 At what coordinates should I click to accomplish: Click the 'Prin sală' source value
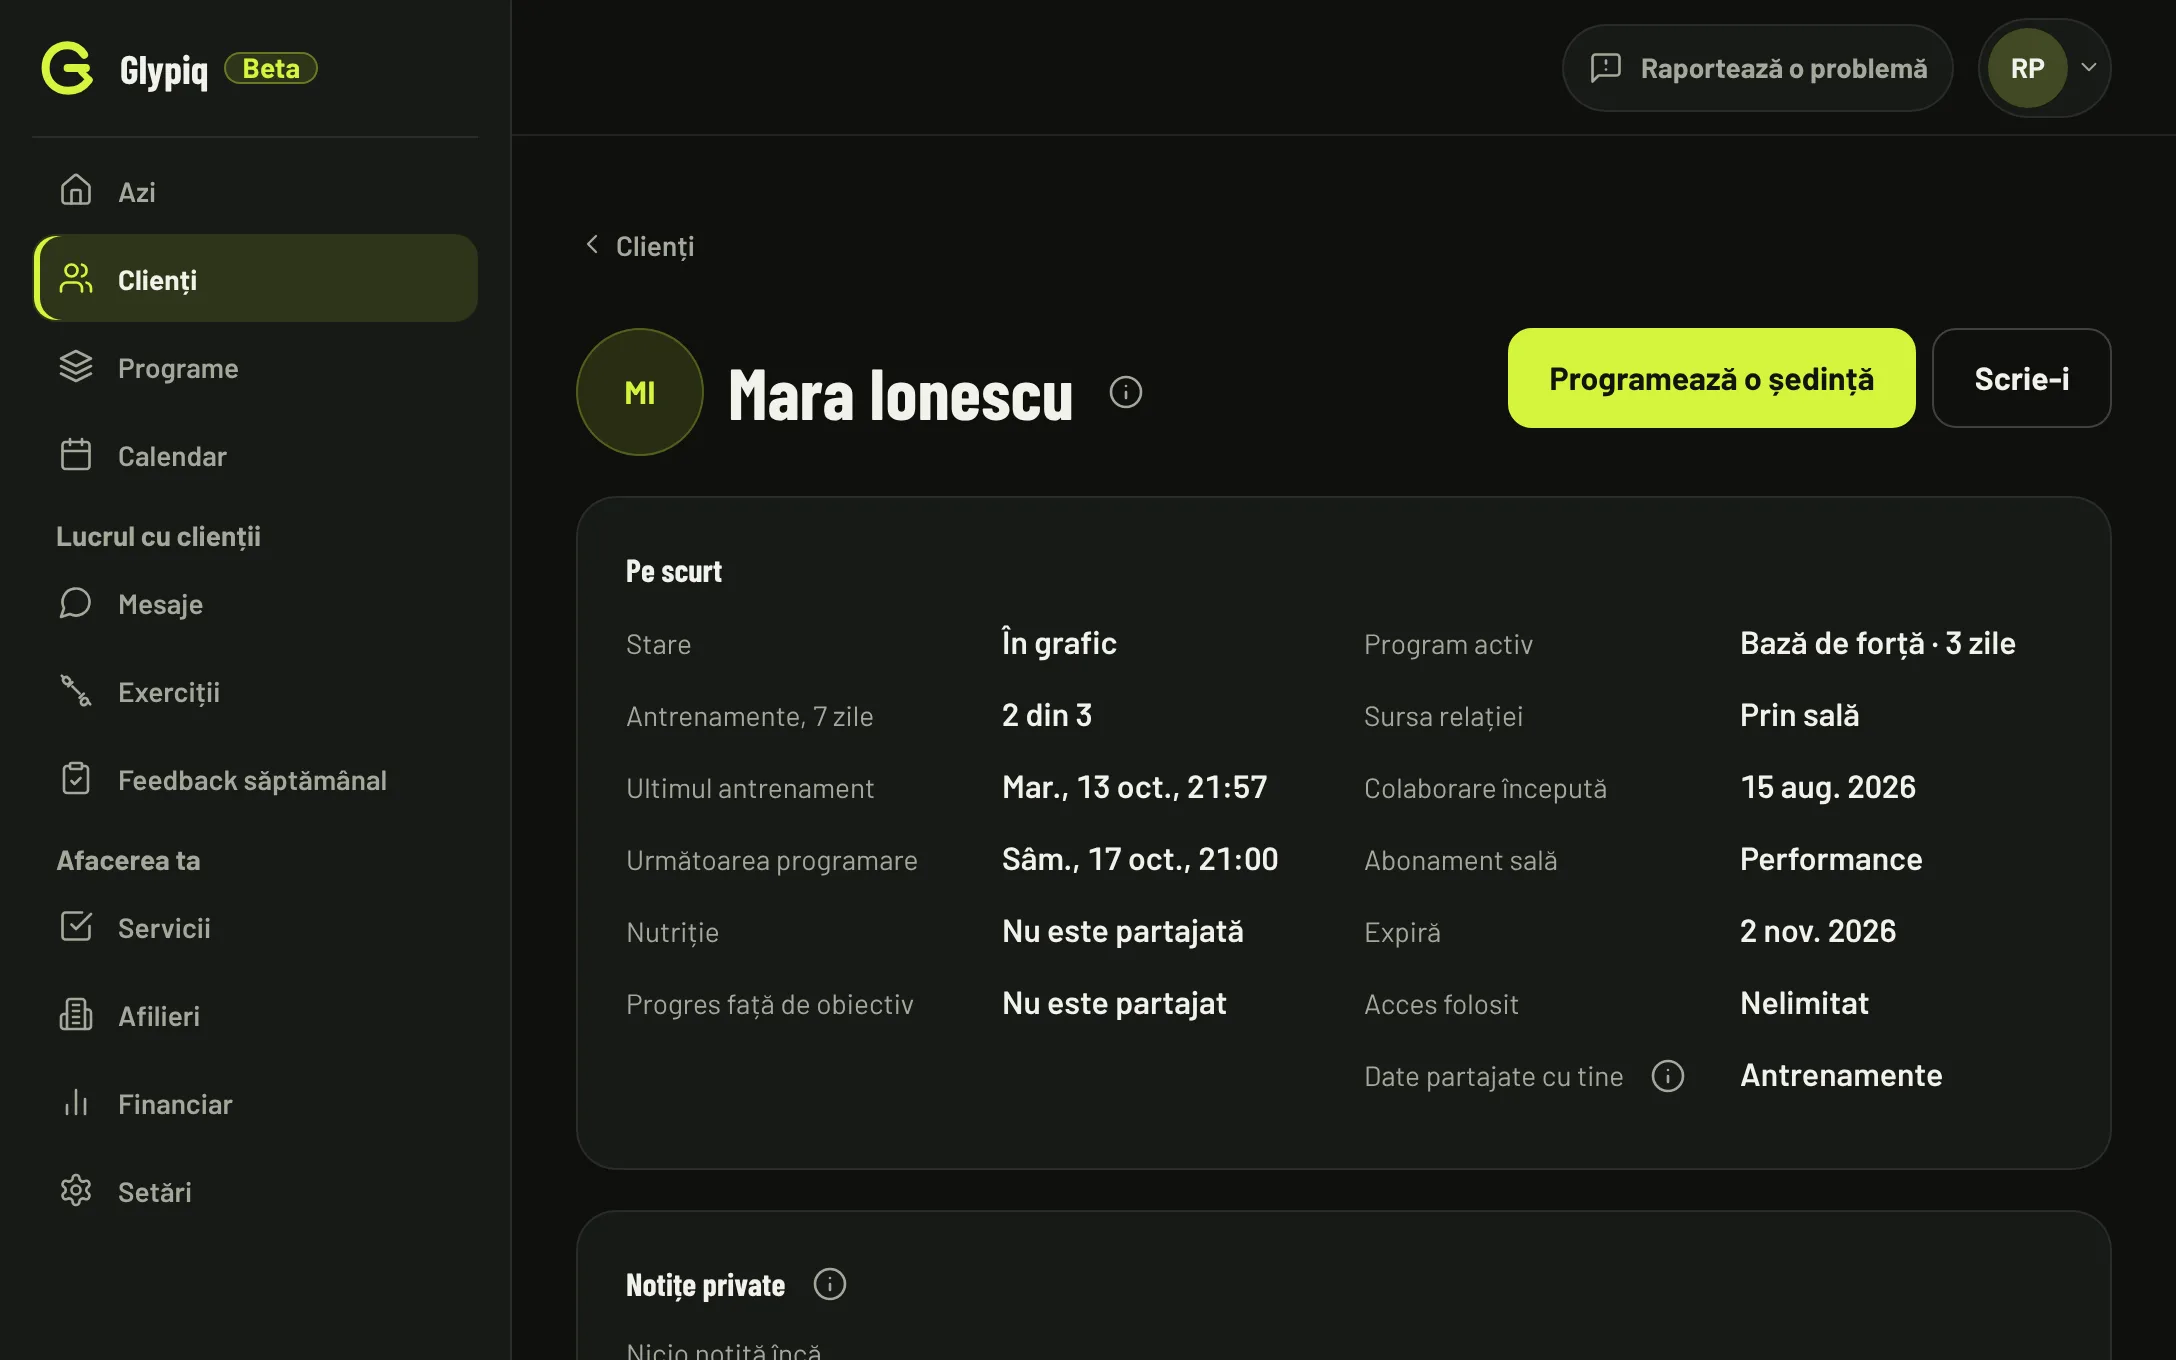coord(1799,715)
